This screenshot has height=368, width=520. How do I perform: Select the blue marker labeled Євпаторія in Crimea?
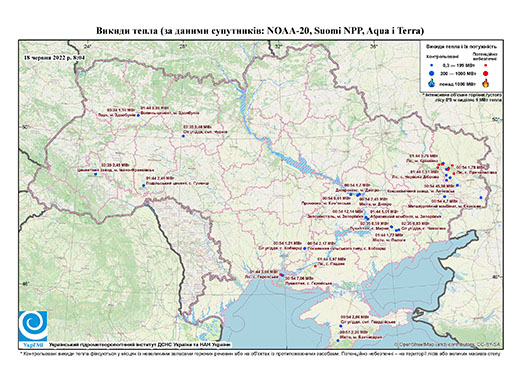point(338,340)
